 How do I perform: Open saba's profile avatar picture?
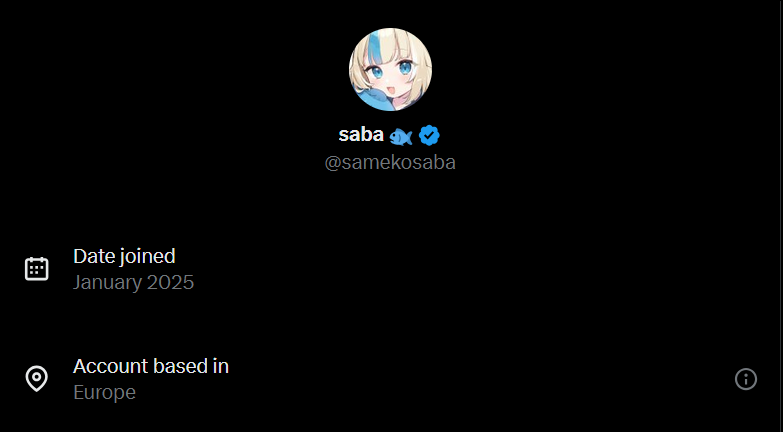[x=391, y=69]
